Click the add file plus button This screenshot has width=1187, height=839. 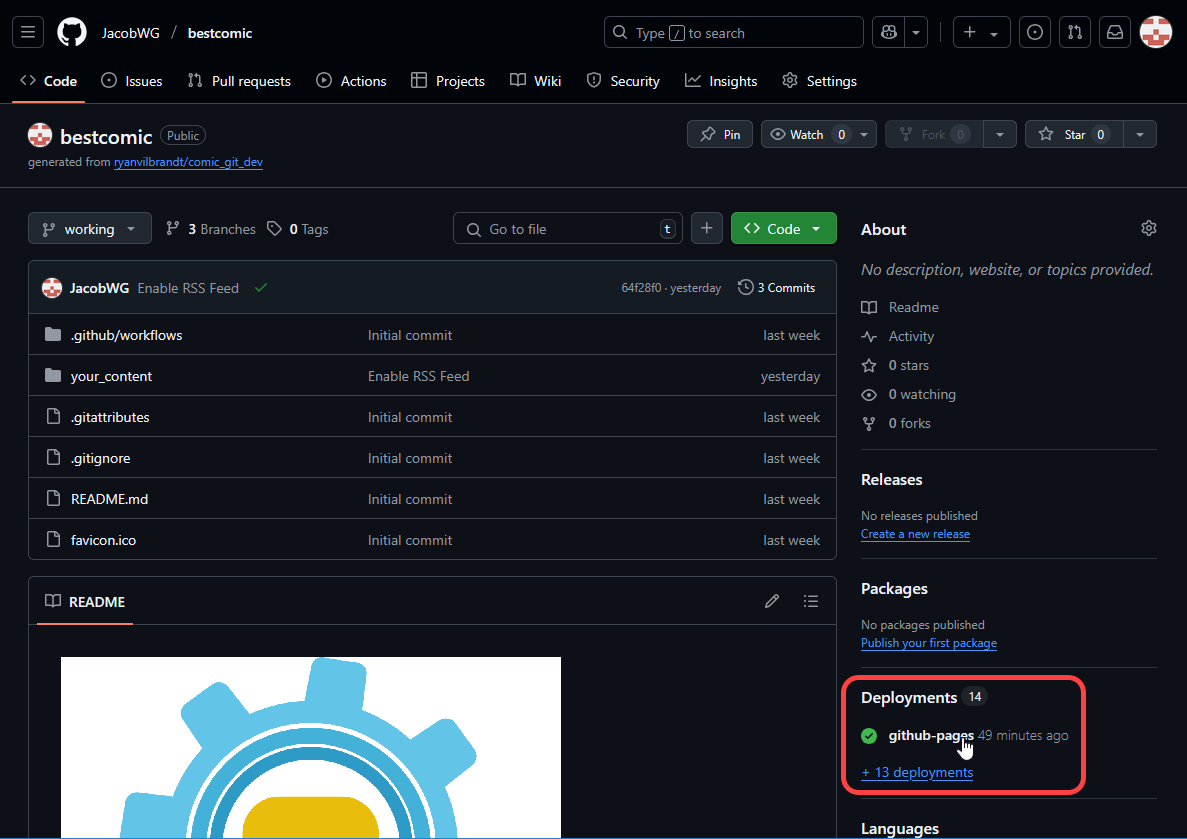tap(706, 229)
